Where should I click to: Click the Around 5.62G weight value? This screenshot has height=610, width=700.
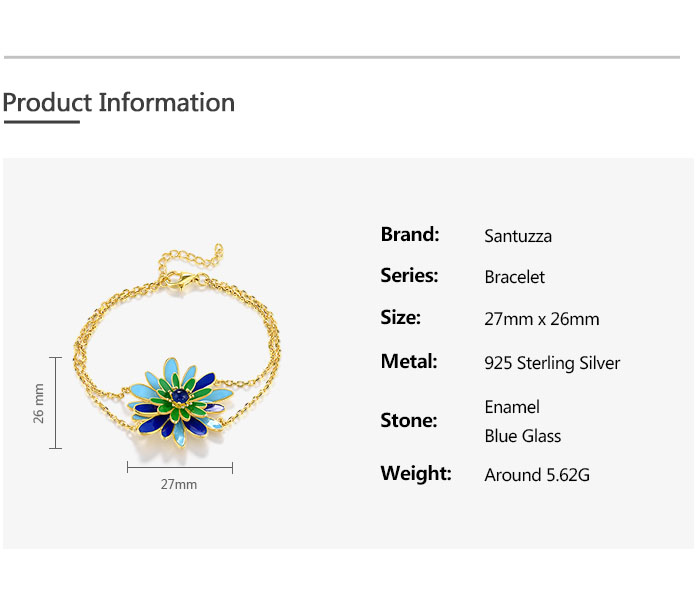click(537, 475)
